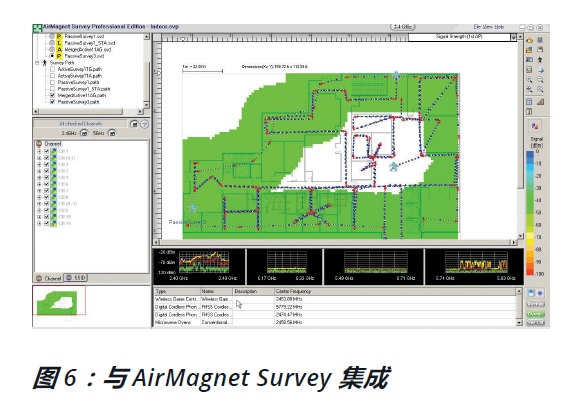Image resolution: width=587 pixels, height=411 pixels.
Task: Click the checkmark icon next to All checked Channels
Action: tap(134, 124)
